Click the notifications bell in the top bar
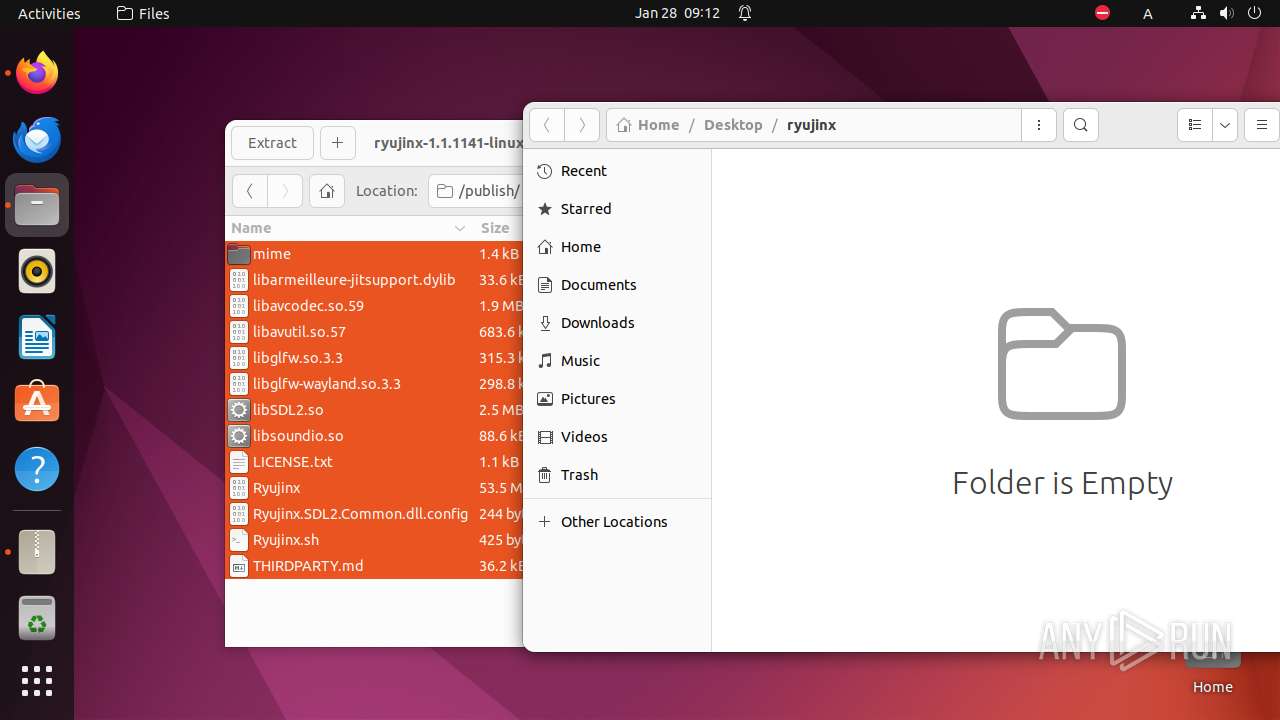The image size is (1280, 720). 745,13
